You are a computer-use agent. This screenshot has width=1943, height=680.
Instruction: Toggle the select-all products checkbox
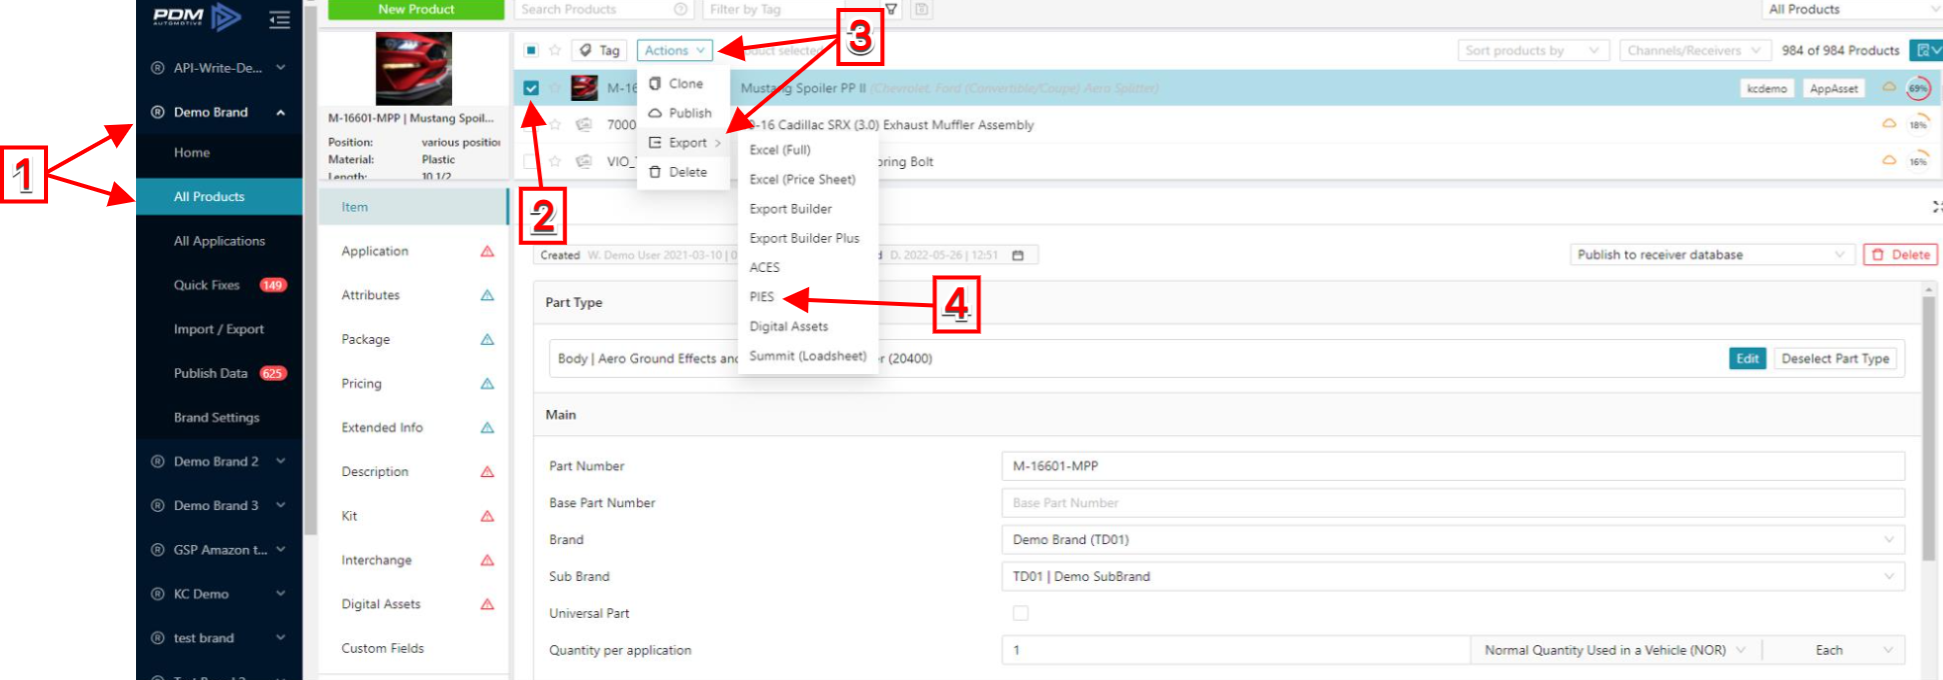click(x=531, y=50)
